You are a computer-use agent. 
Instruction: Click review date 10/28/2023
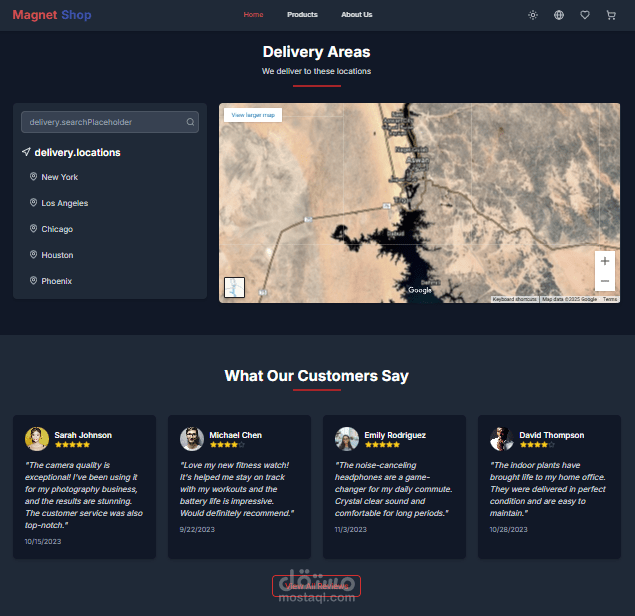pyautogui.click(x=509, y=529)
